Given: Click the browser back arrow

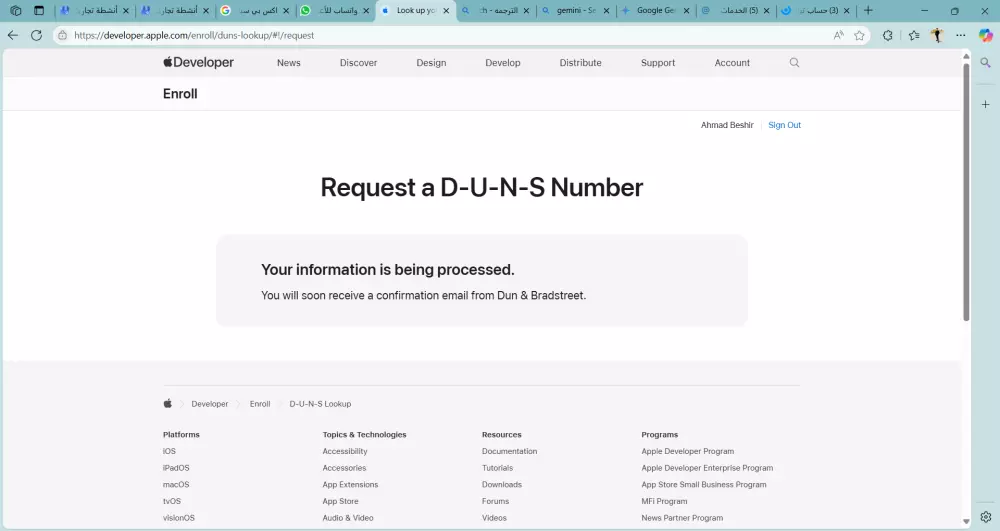Looking at the screenshot, I should click(x=13, y=36).
